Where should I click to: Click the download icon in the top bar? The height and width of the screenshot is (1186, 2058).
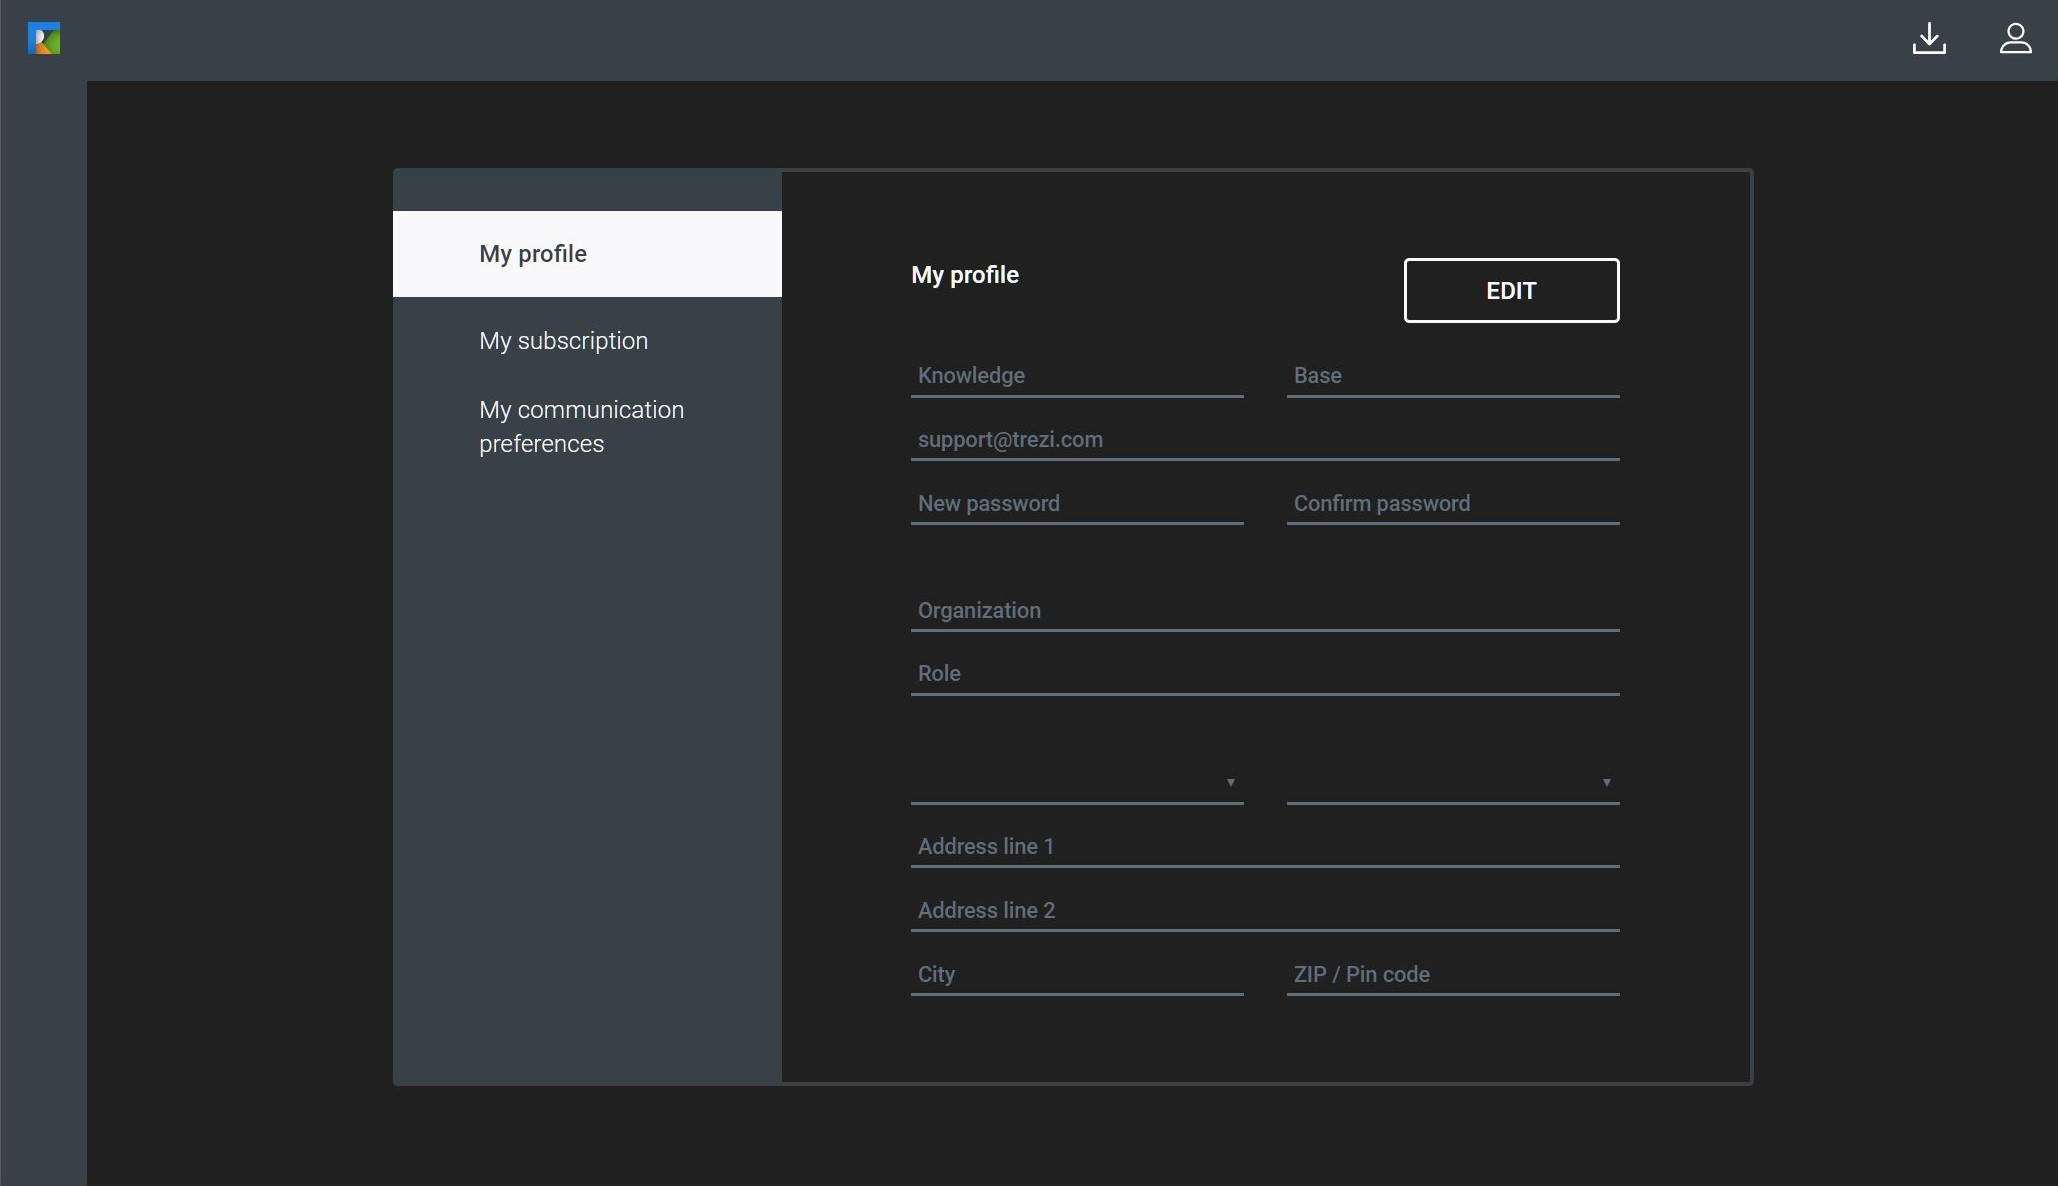point(1929,39)
